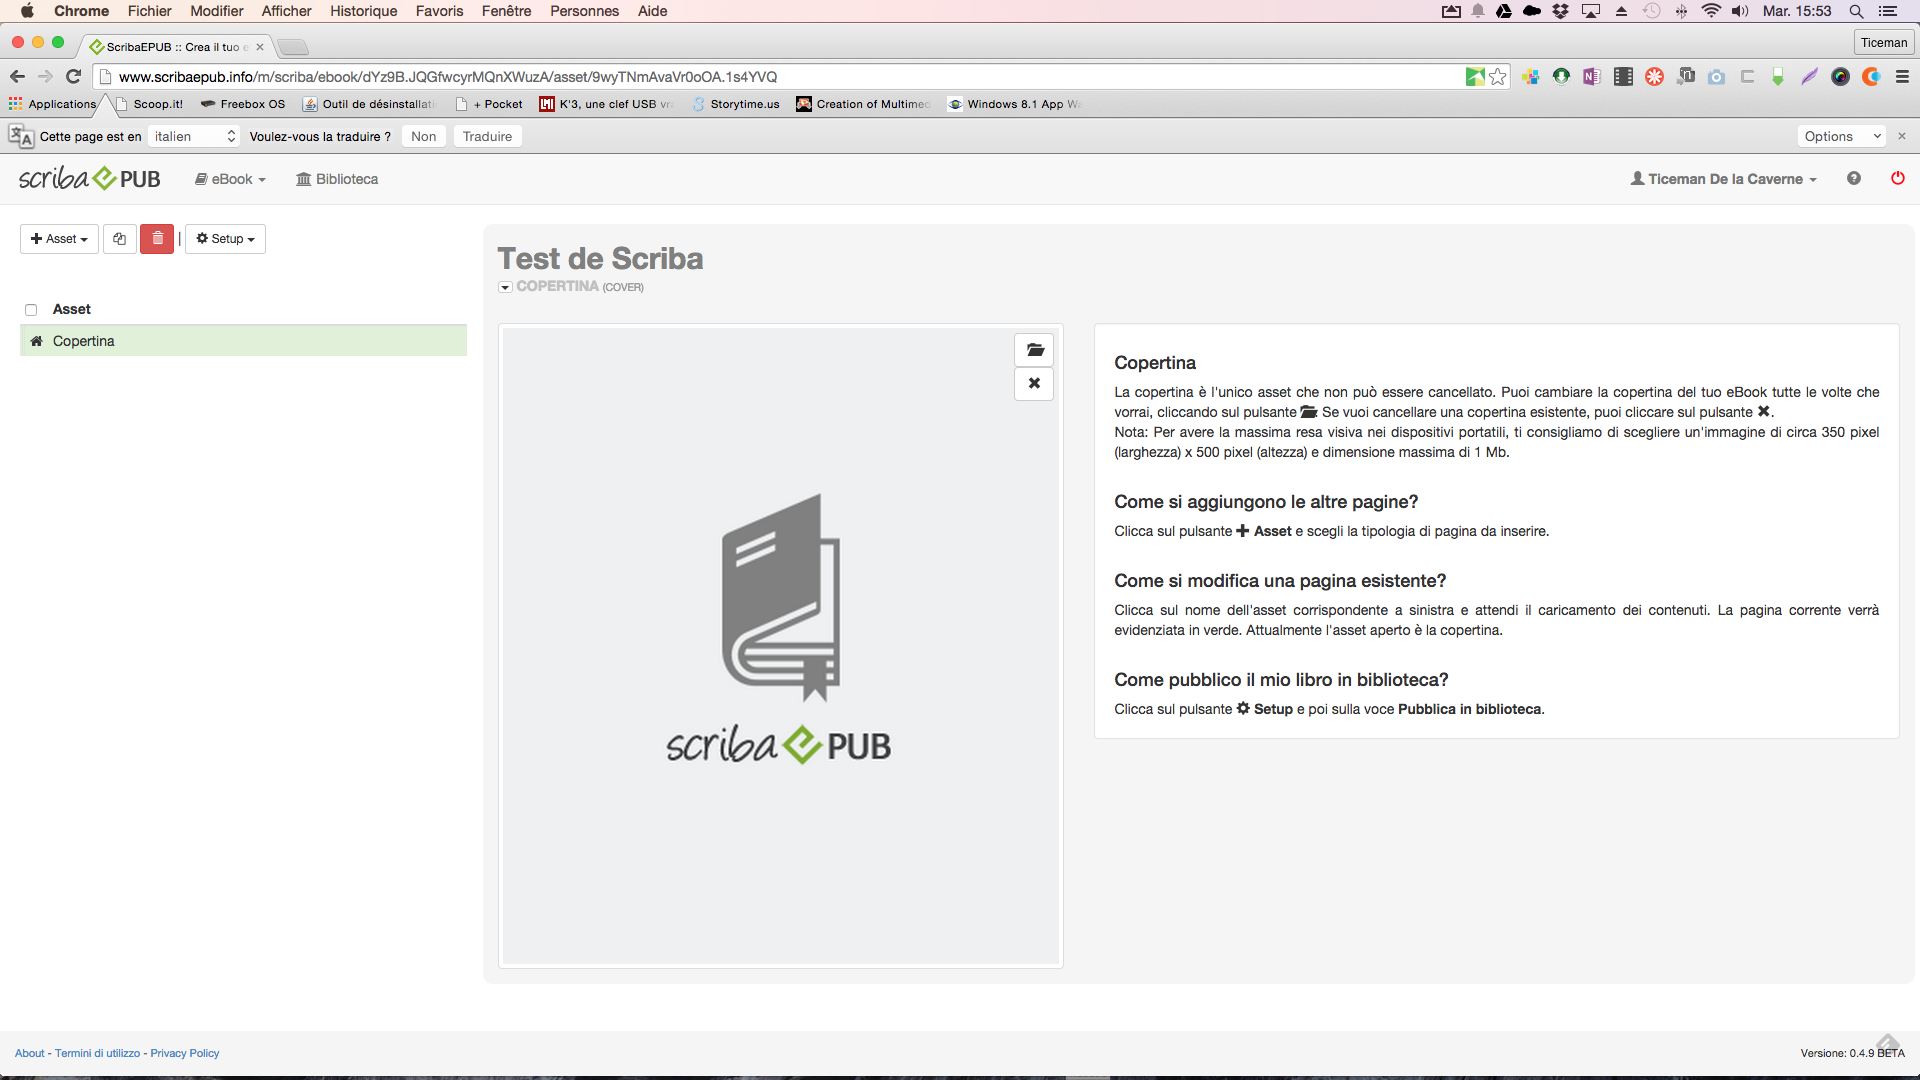Click the browser back arrow
The height and width of the screenshot is (1080, 1920).
pyautogui.click(x=17, y=77)
